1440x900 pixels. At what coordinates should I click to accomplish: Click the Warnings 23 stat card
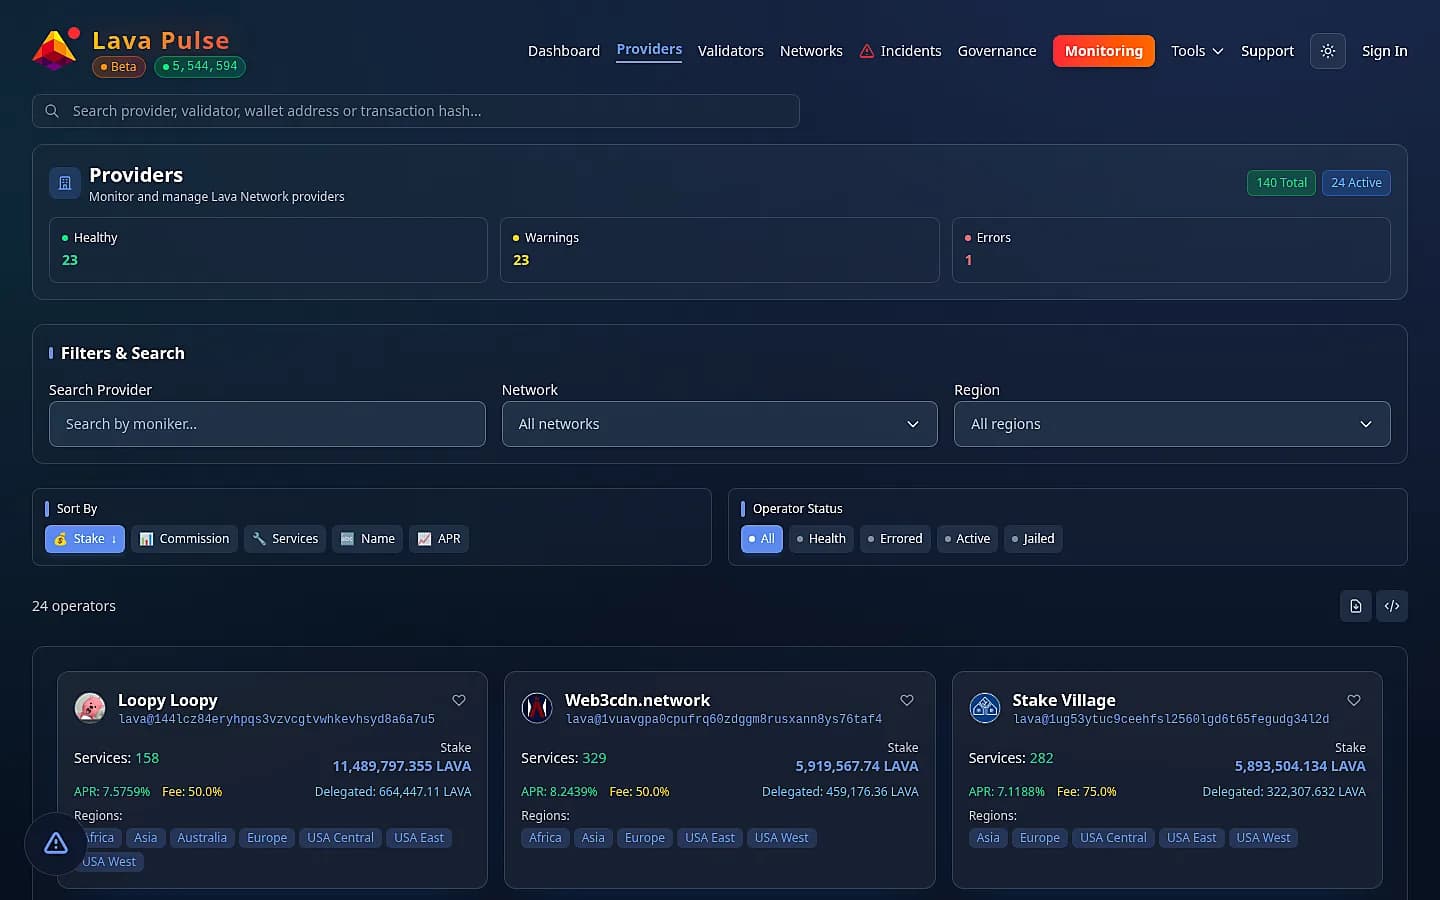[x=720, y=250]
